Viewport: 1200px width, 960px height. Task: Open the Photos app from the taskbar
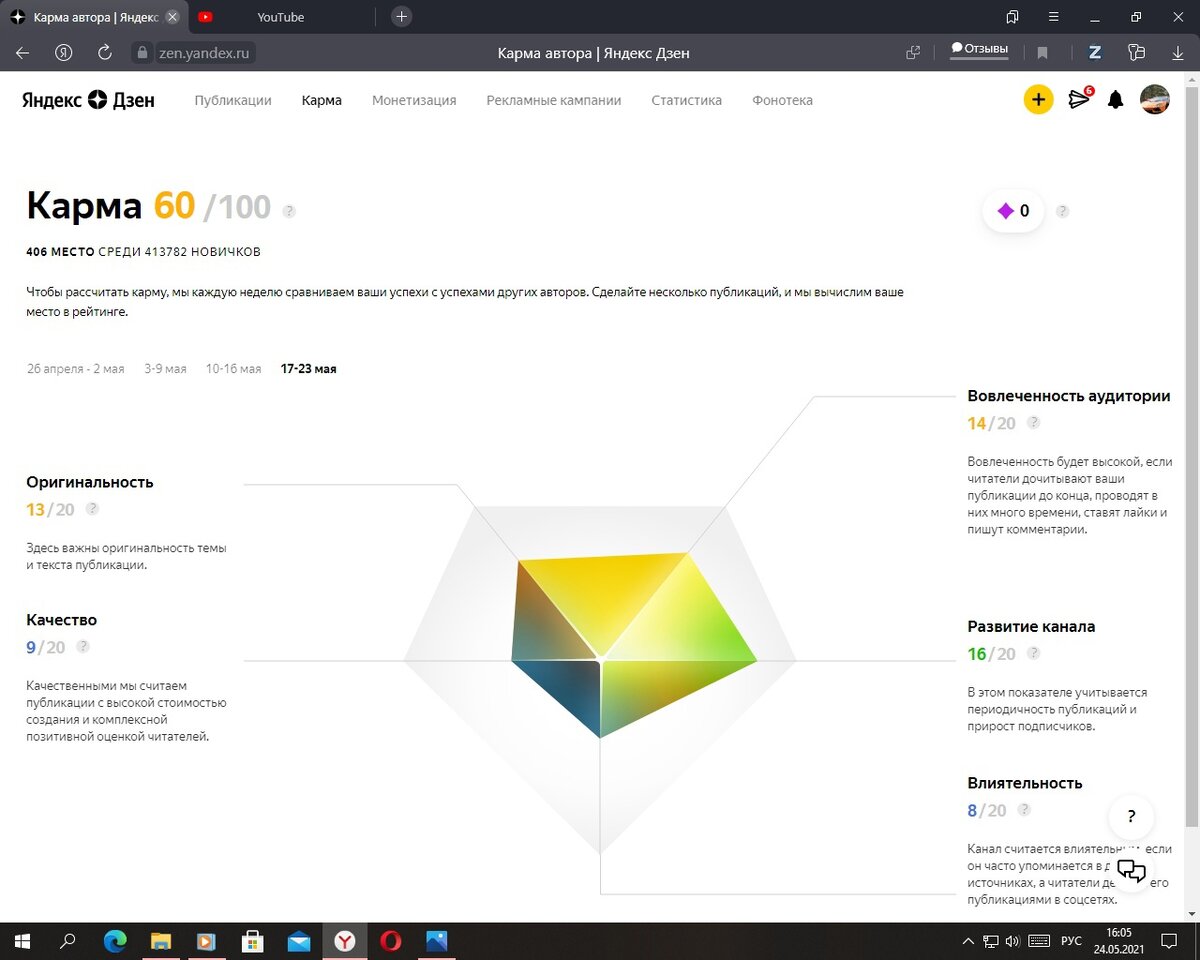coord(437,941)
